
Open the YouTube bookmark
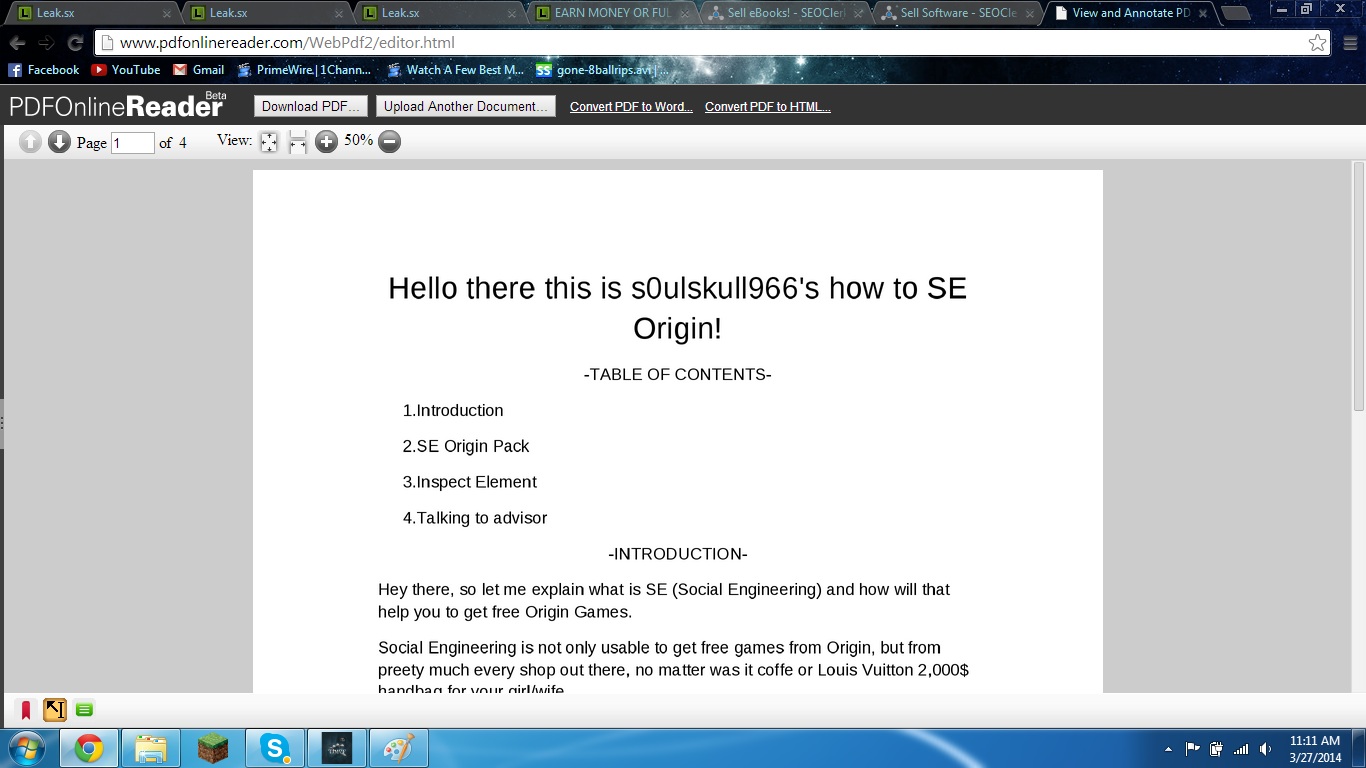(x=126, y=70)
